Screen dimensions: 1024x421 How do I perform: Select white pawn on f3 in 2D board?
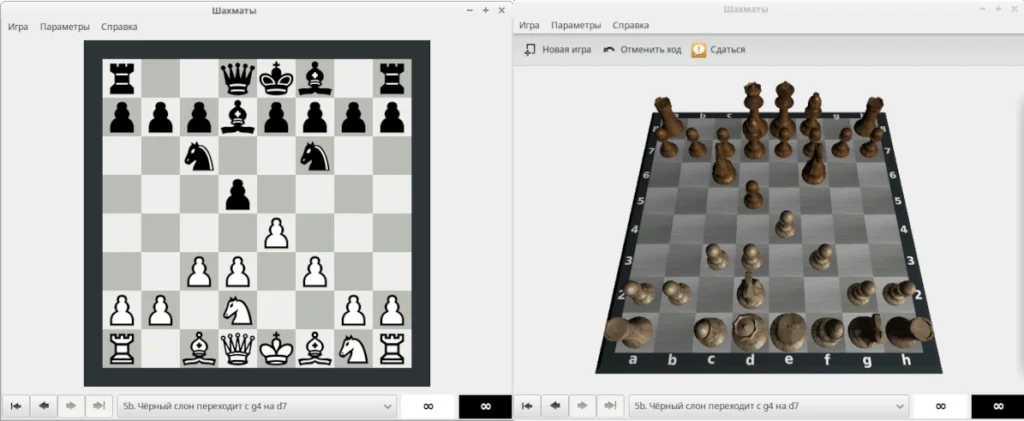(315, 272)
